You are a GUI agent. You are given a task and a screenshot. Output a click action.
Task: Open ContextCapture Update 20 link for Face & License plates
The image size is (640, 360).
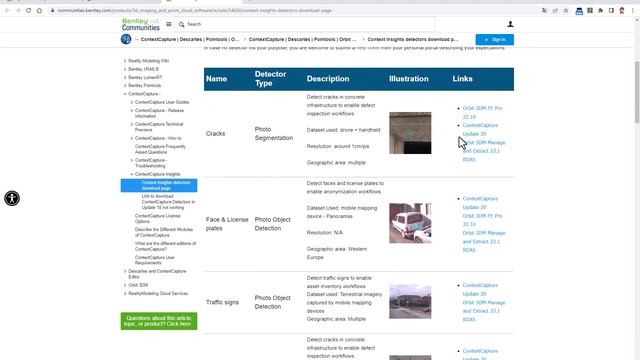click(480, 203)
